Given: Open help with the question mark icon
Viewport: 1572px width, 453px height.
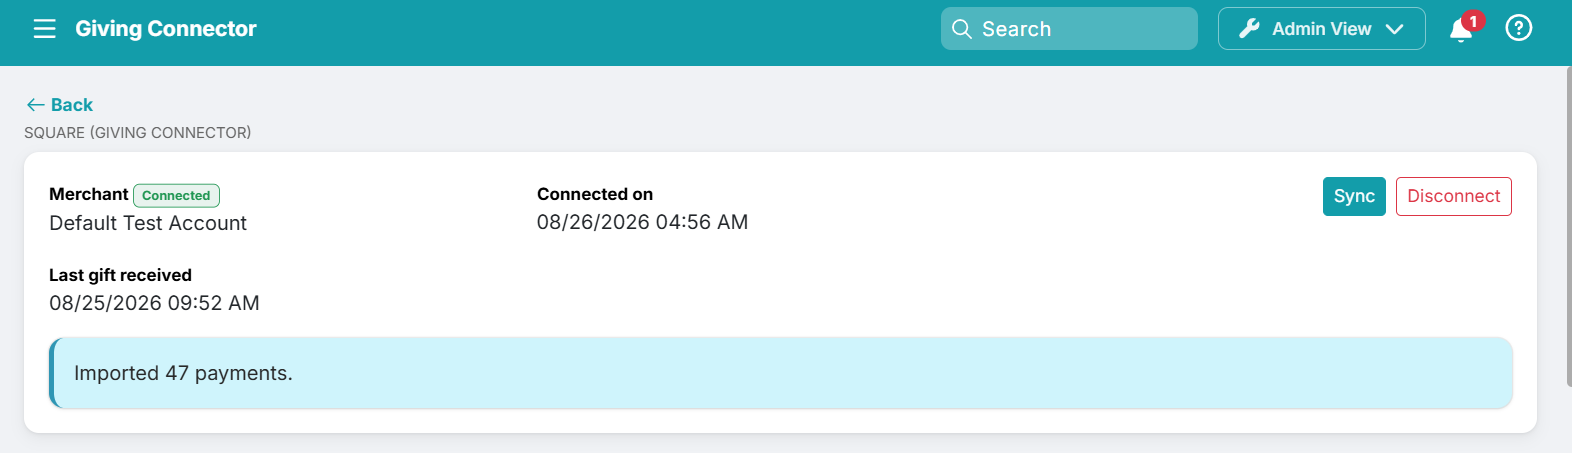Looking at the screenshot, I should pyautogui.click(x=1518, y=28).
